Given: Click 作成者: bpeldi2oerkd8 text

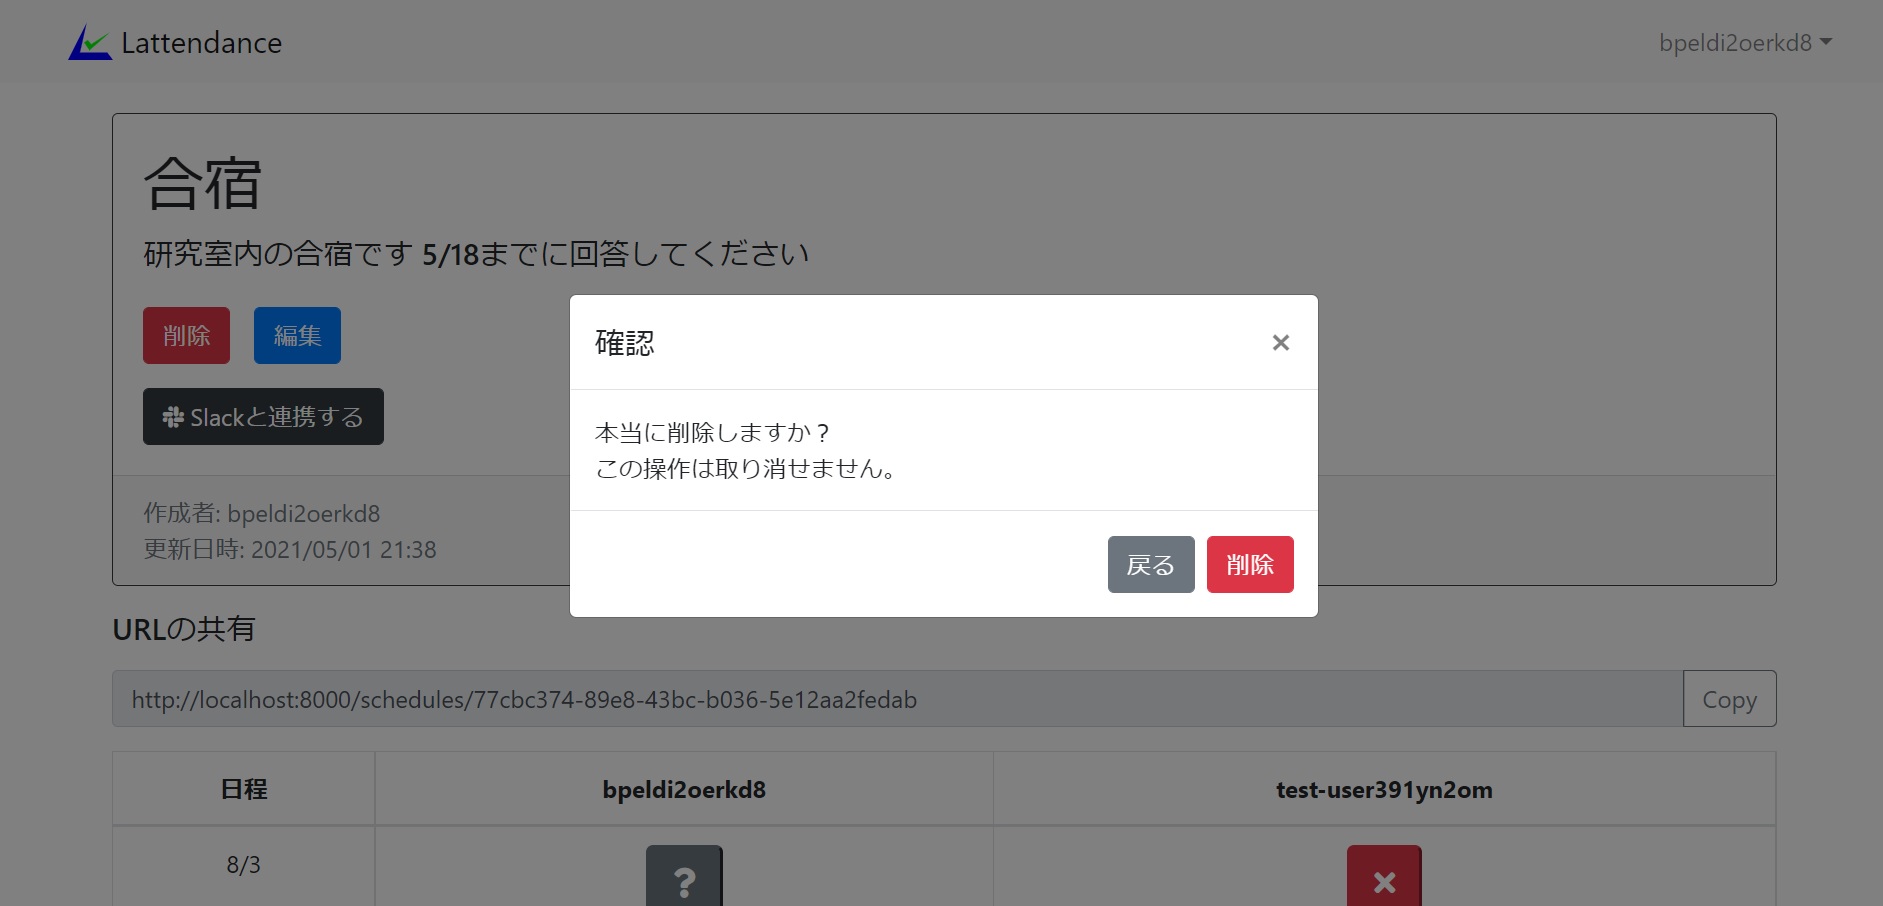Looking at the screenshot, I should (x=262, y=513).
